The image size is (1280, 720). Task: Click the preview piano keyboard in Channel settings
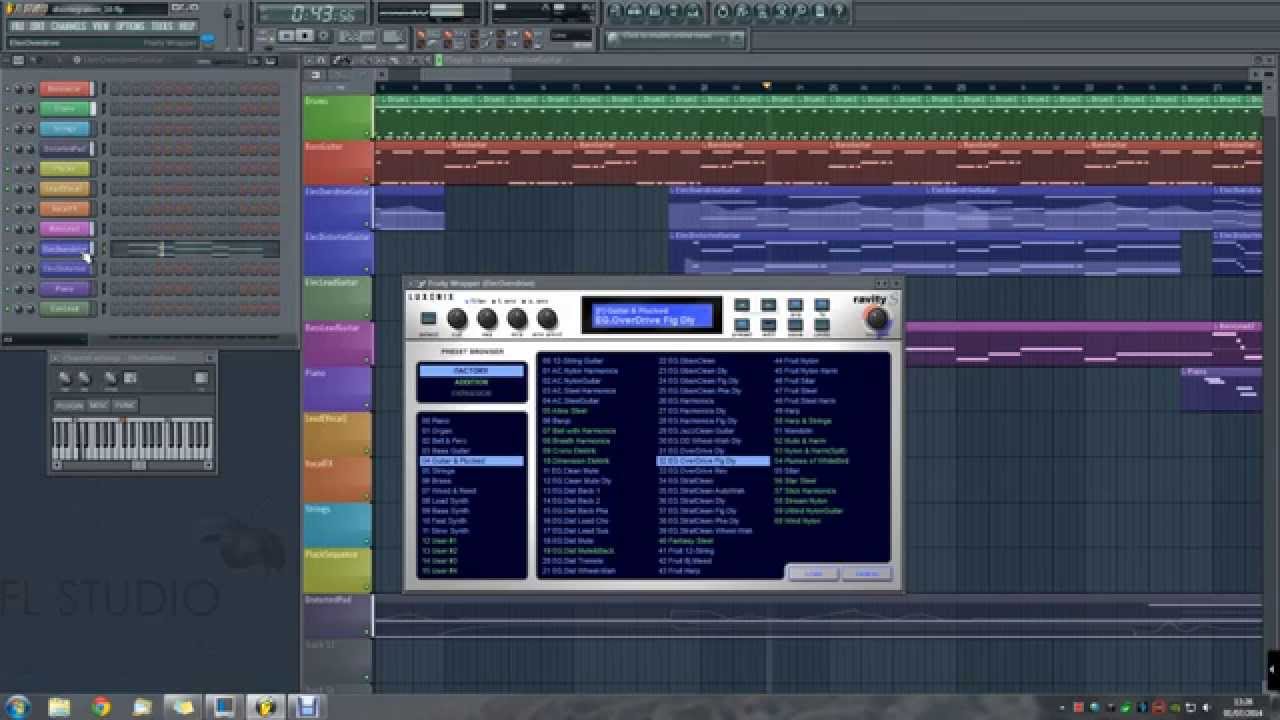132,438
